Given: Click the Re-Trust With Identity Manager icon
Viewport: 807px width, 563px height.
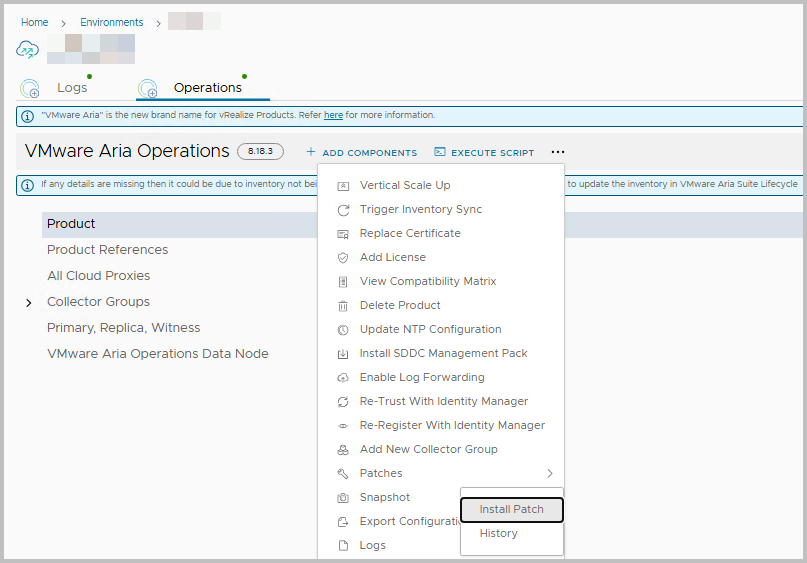Looking at the screenshot, I should (x=343, y=402).
